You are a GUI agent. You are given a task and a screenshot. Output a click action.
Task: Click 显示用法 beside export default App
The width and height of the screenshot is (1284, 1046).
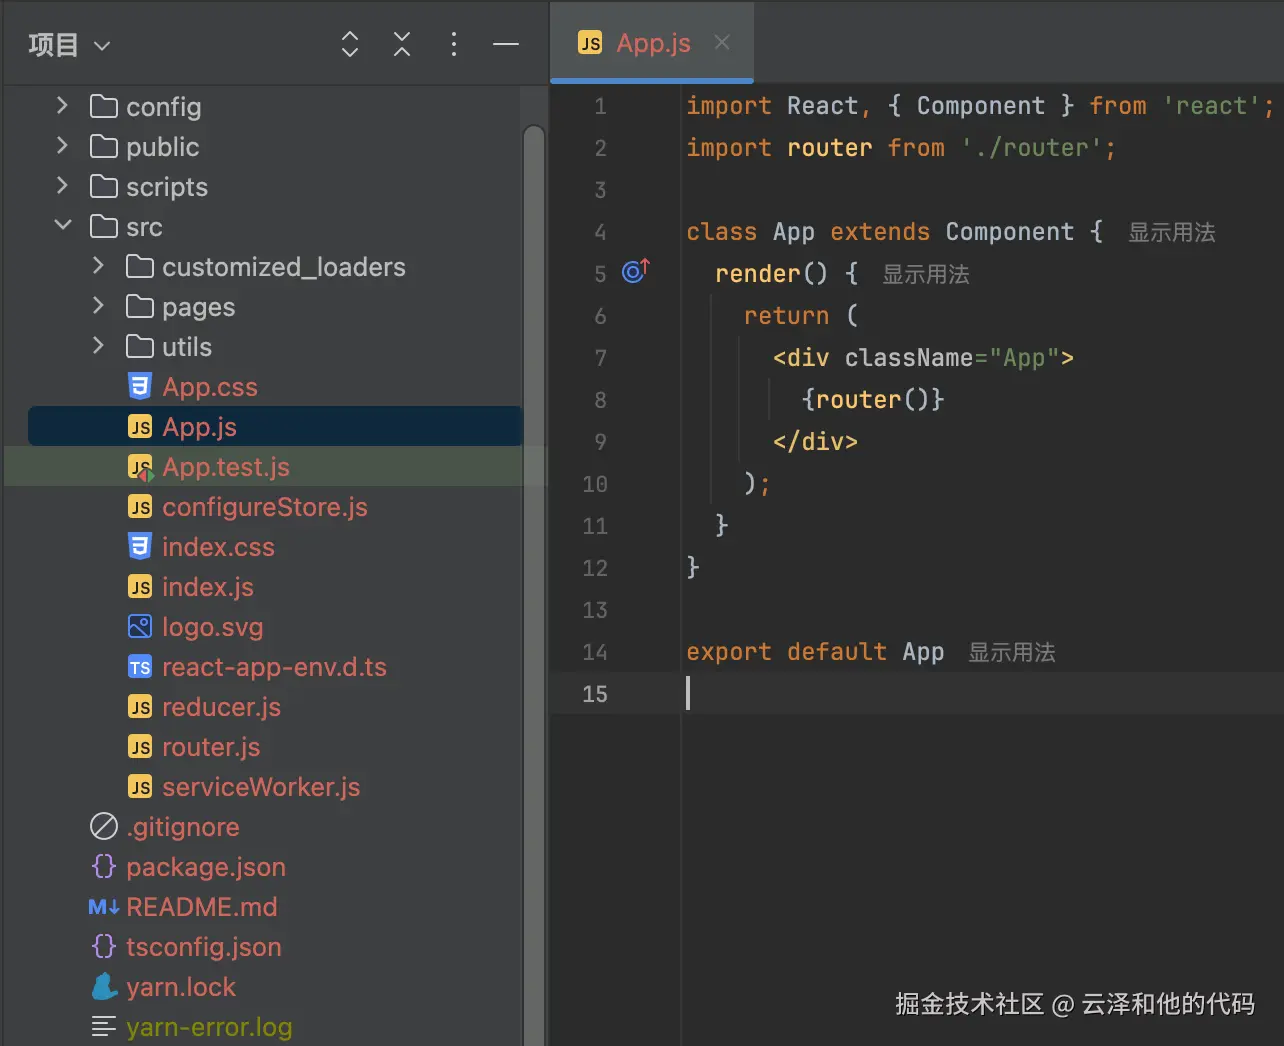(x=1011, y=652)
